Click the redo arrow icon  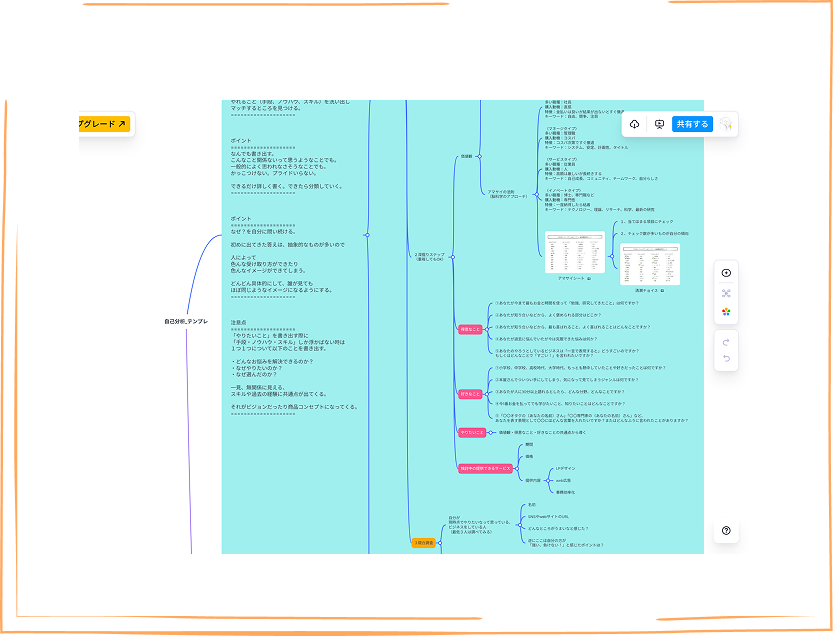pyautogui.click(x=726, y=341)
